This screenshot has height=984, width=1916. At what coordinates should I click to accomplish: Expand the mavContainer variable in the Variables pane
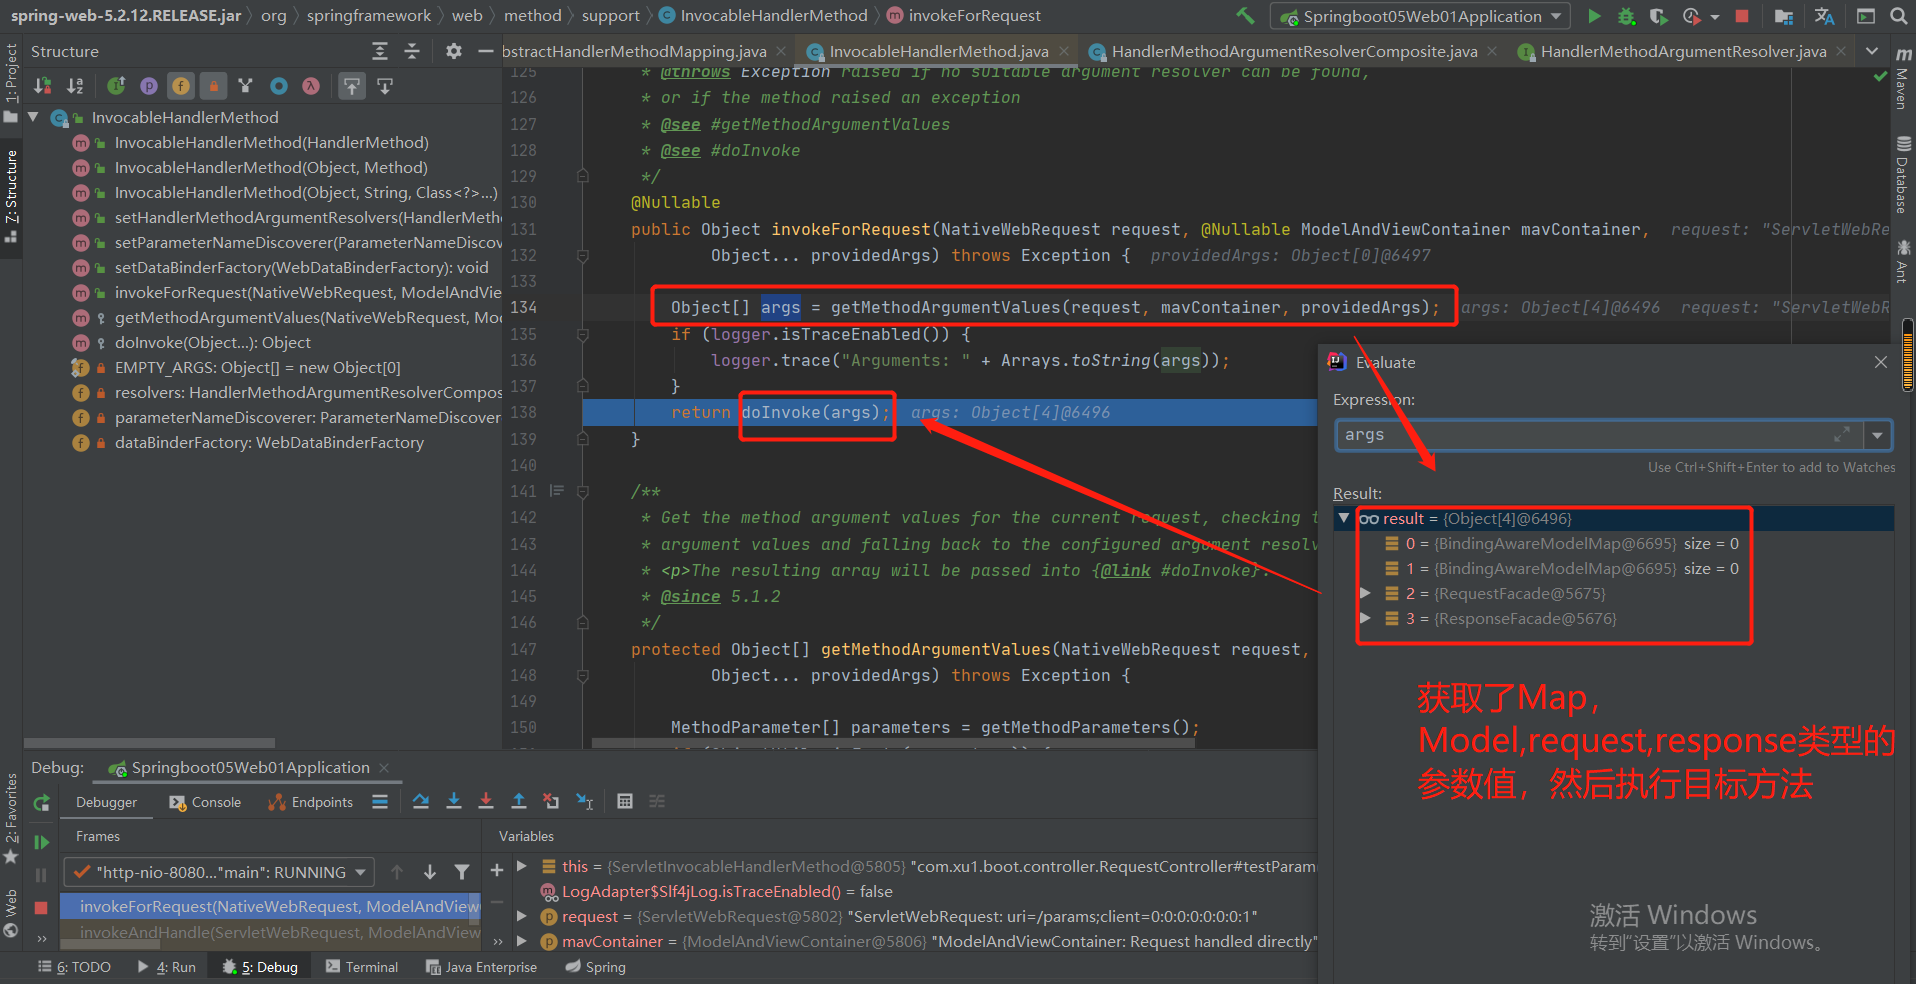point(521,941)
